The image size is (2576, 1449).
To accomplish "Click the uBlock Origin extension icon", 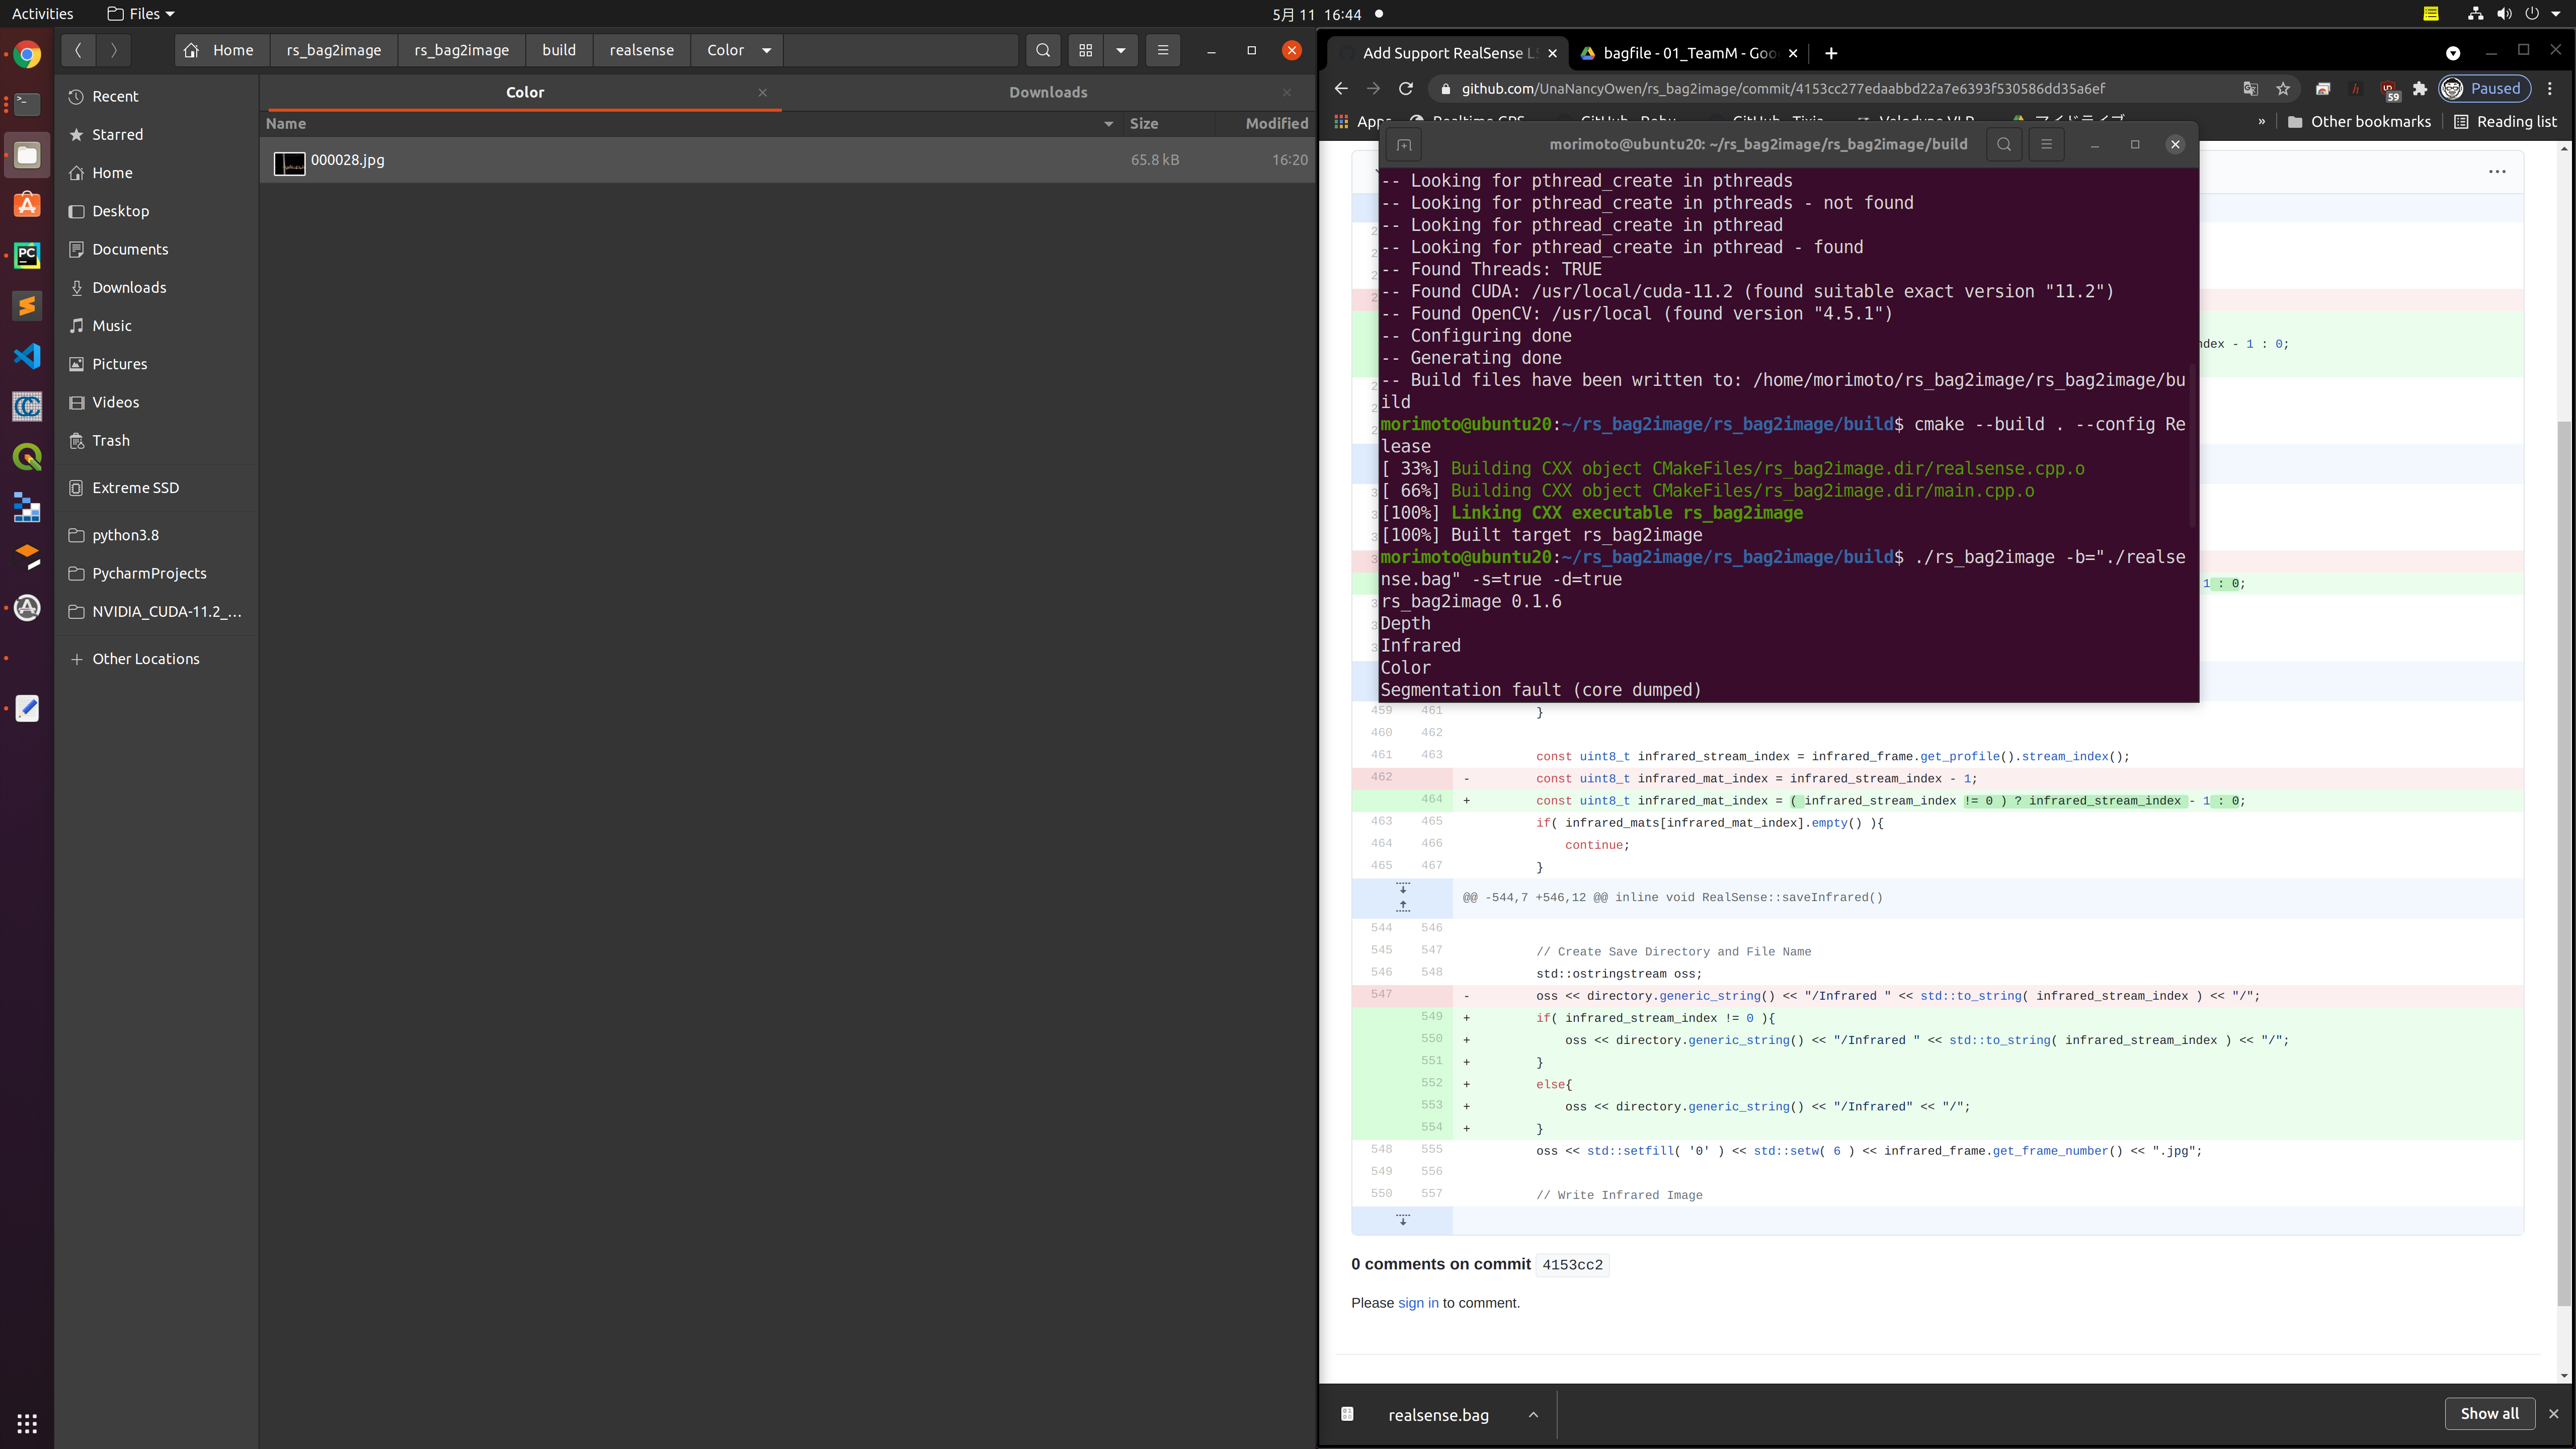I will click(2388, 89).
